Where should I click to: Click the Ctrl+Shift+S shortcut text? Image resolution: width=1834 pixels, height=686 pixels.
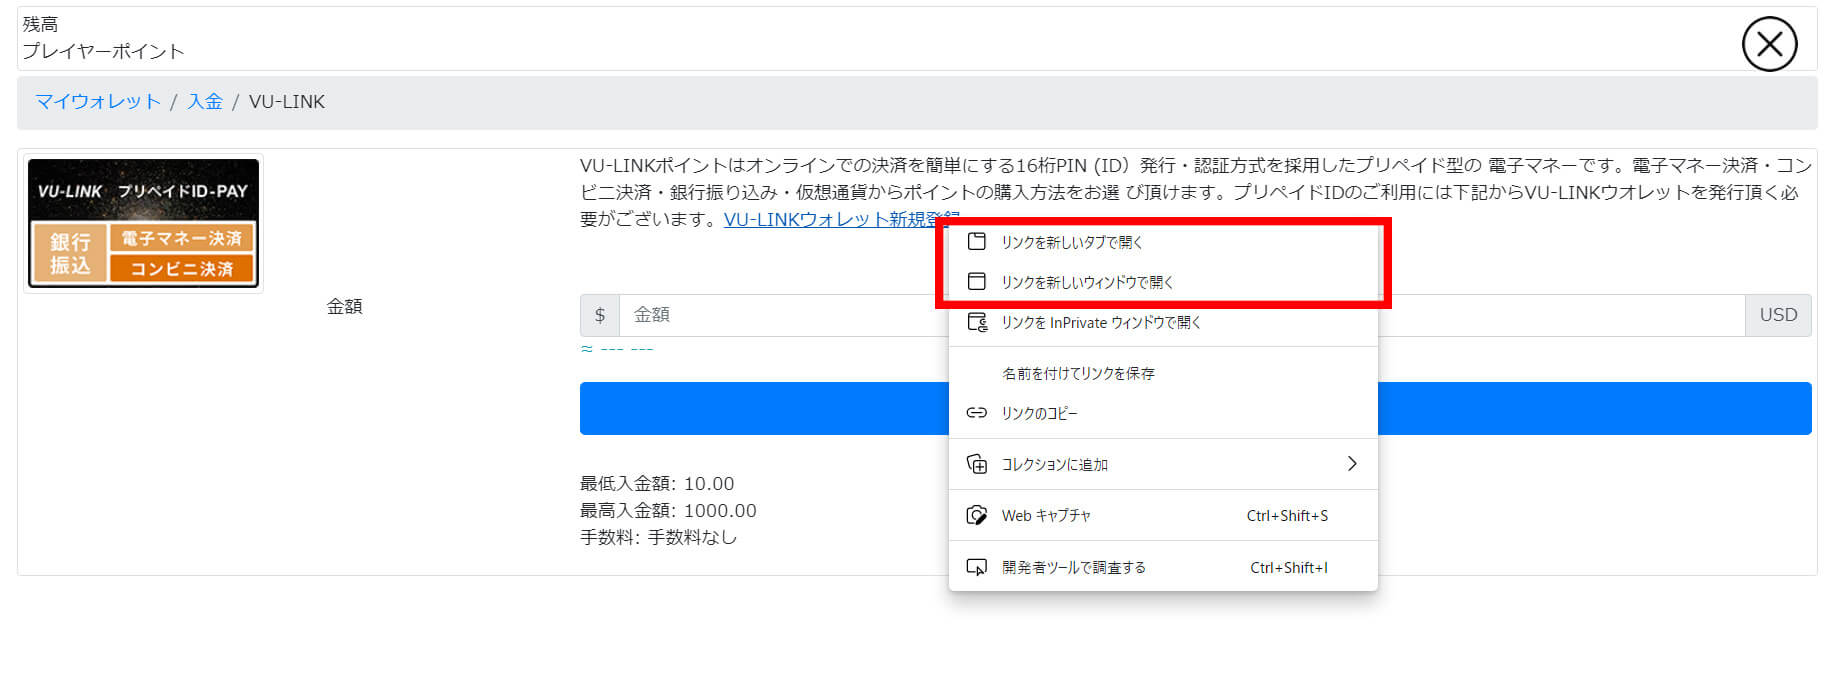(1287, 516)
